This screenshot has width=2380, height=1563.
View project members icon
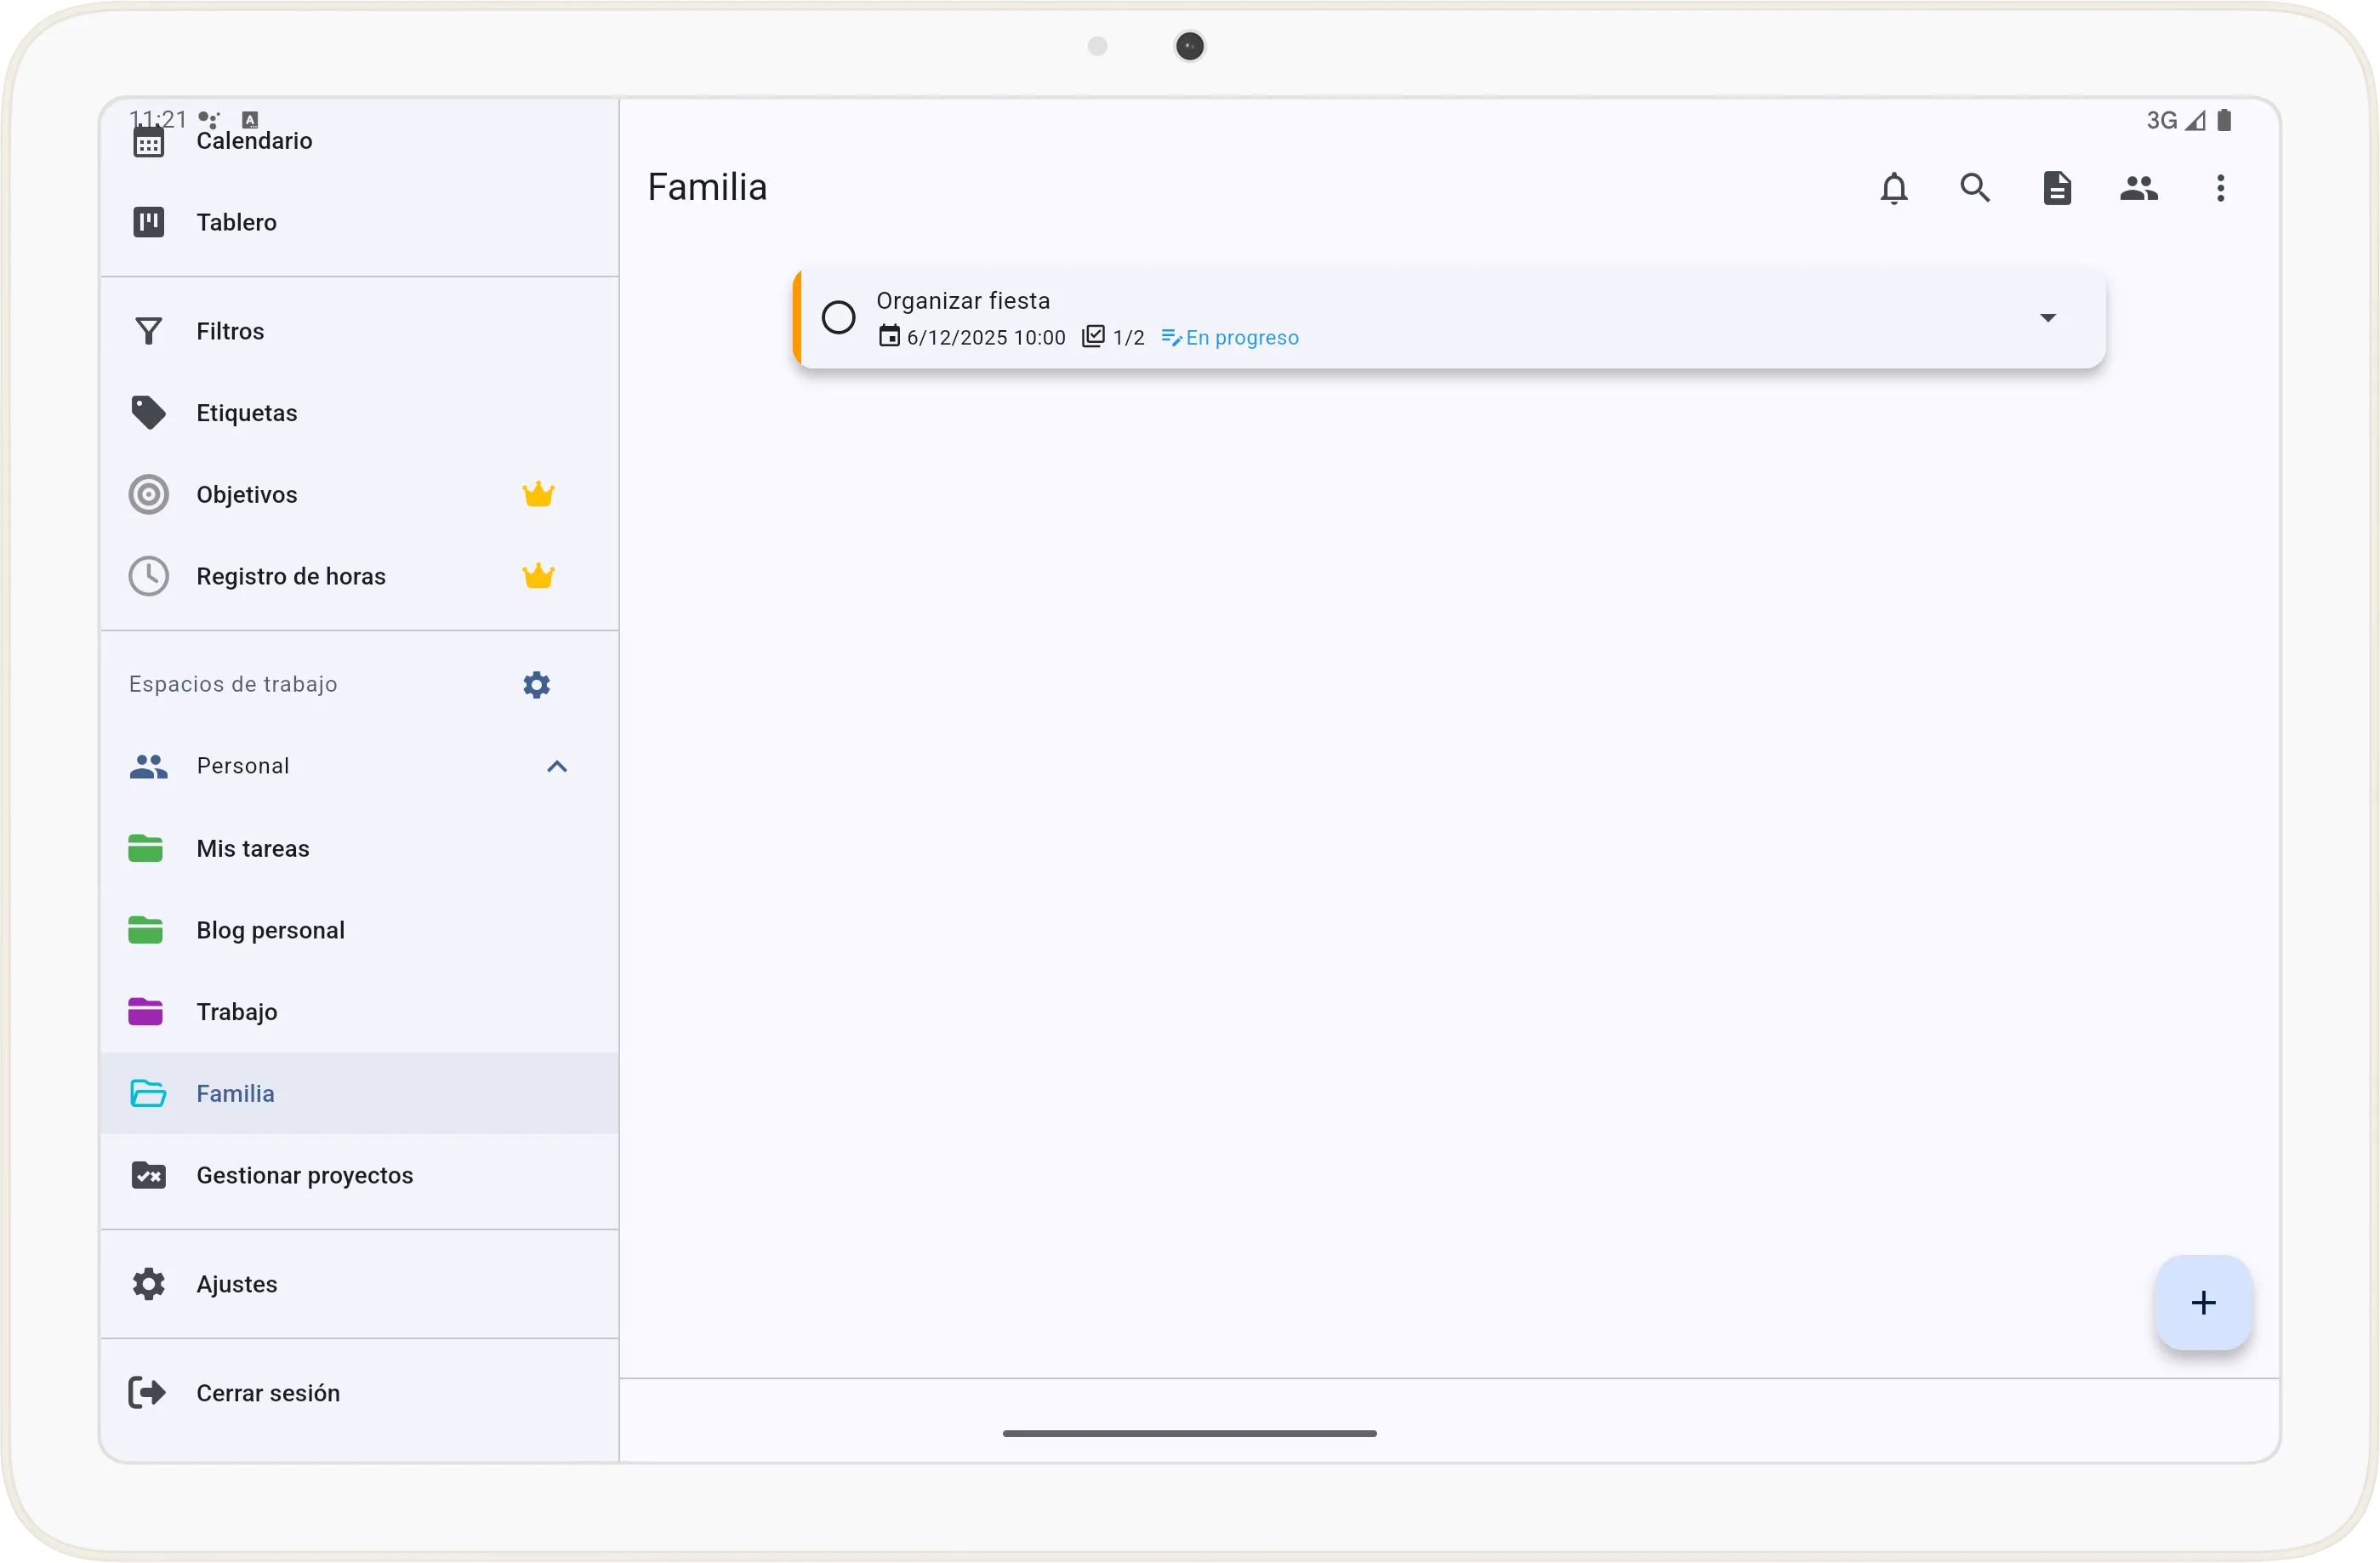[x=2139, y=188]
